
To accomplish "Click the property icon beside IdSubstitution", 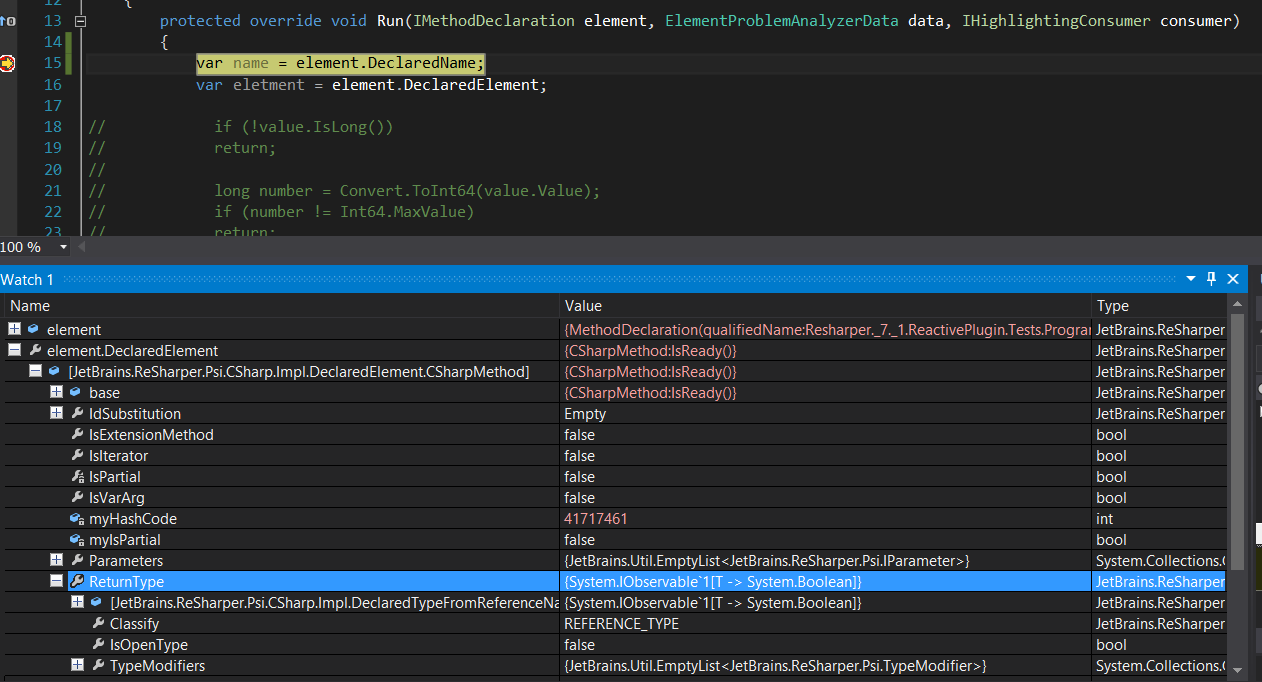I will (x=77, y=413).
